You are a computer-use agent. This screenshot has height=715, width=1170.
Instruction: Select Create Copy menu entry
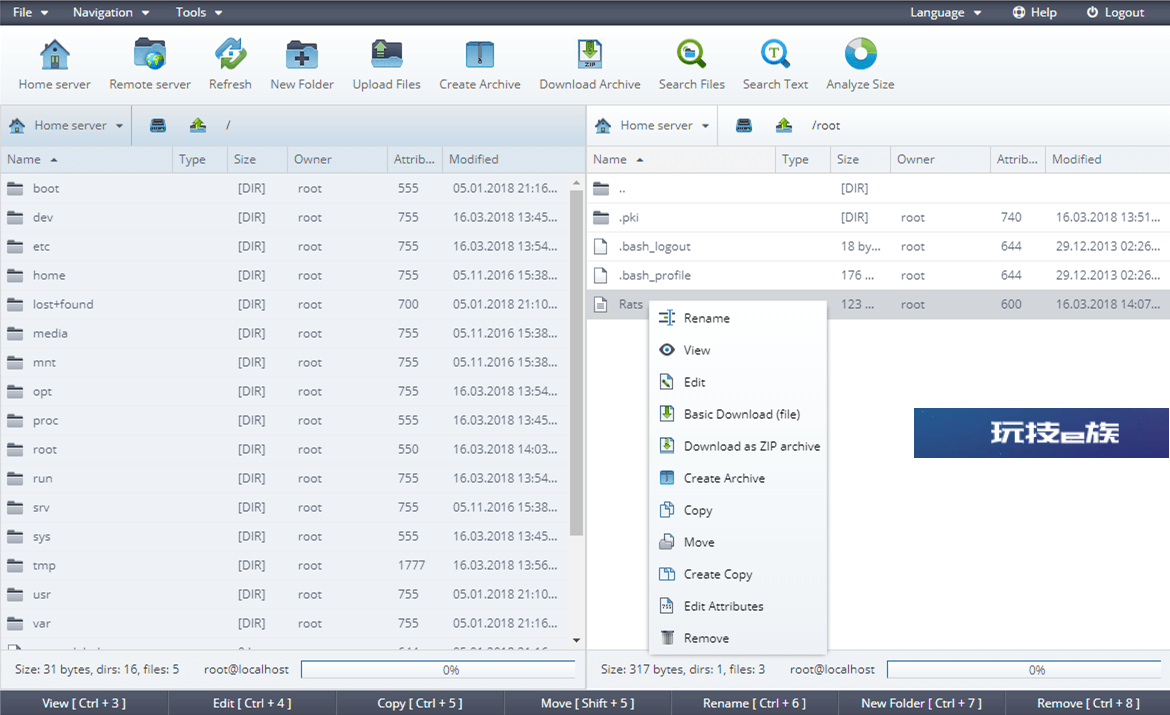point(738,575)
